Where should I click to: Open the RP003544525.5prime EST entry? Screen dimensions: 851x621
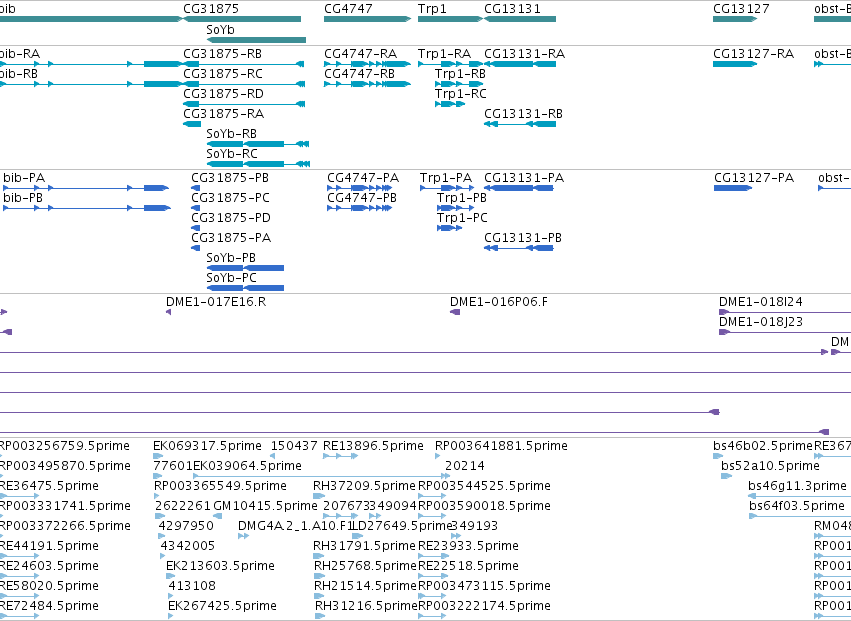tap(484, 486)
